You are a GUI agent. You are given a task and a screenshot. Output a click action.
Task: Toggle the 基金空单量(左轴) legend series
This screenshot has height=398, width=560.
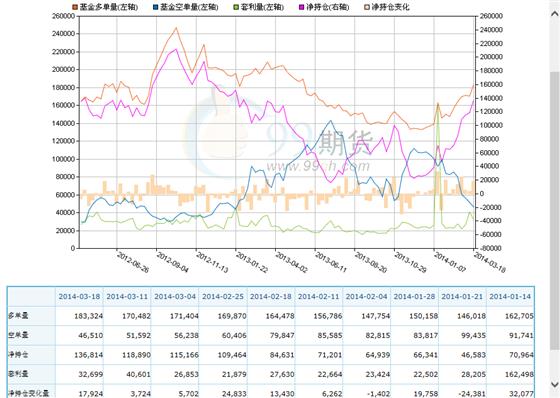(x=185, y=7)
